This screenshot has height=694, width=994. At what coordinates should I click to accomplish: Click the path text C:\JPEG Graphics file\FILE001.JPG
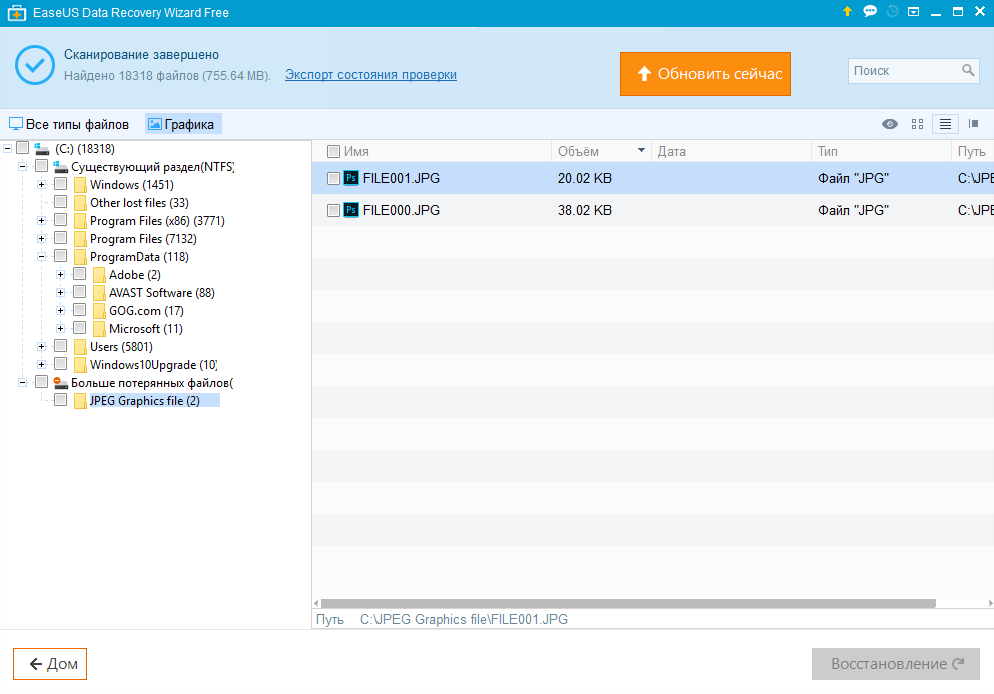tap(463, 619)
